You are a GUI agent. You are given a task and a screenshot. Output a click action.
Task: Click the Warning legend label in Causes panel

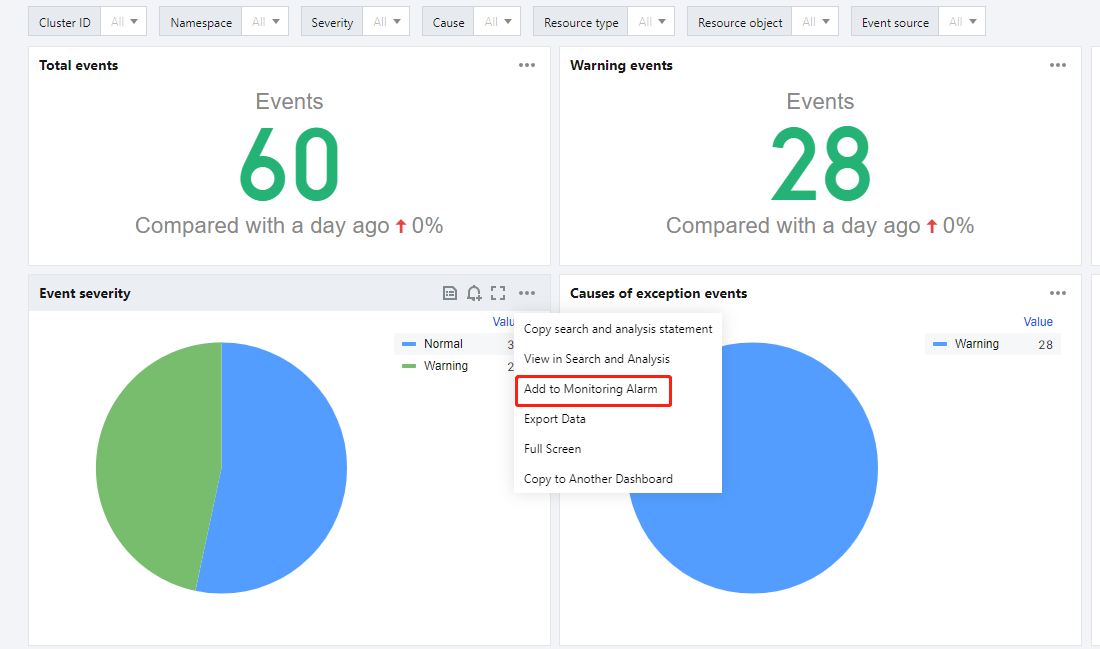coord(977,344)
